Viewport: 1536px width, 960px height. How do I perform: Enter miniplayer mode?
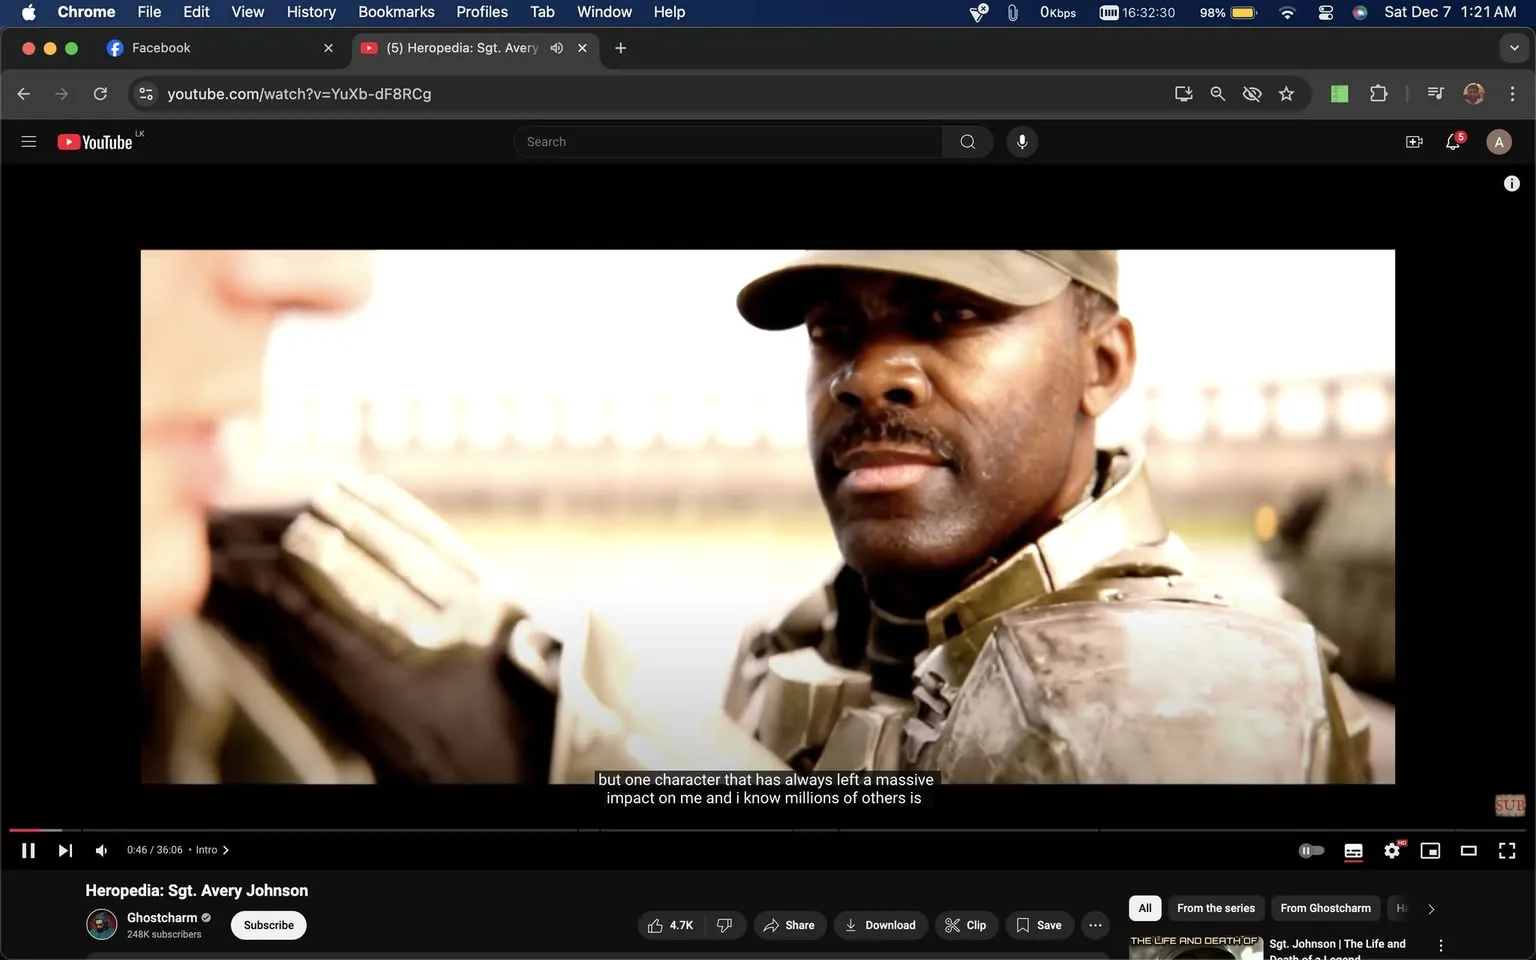1429,850
